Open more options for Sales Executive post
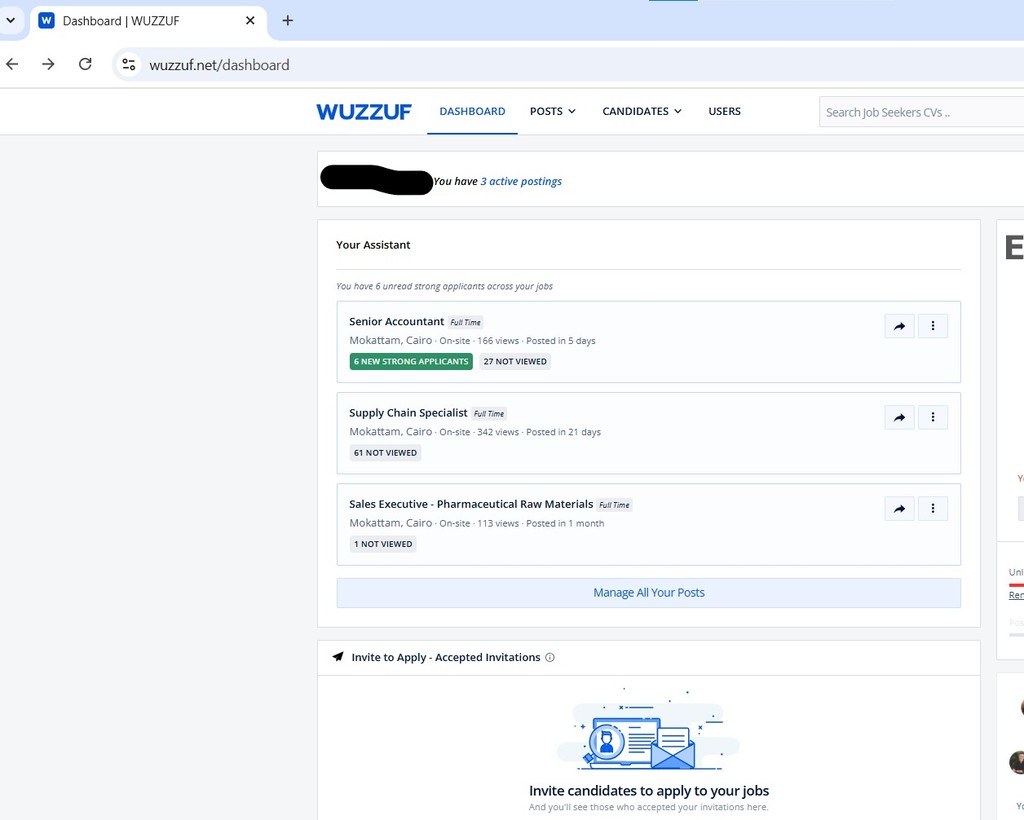1024x820 pixels. coord(933,509)
